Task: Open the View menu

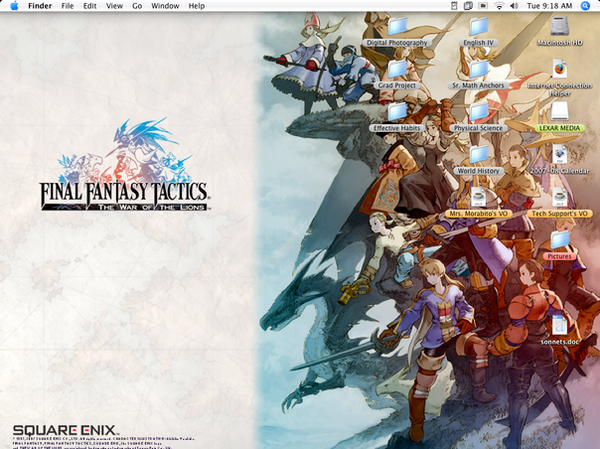Action: (x=114, y=6)
